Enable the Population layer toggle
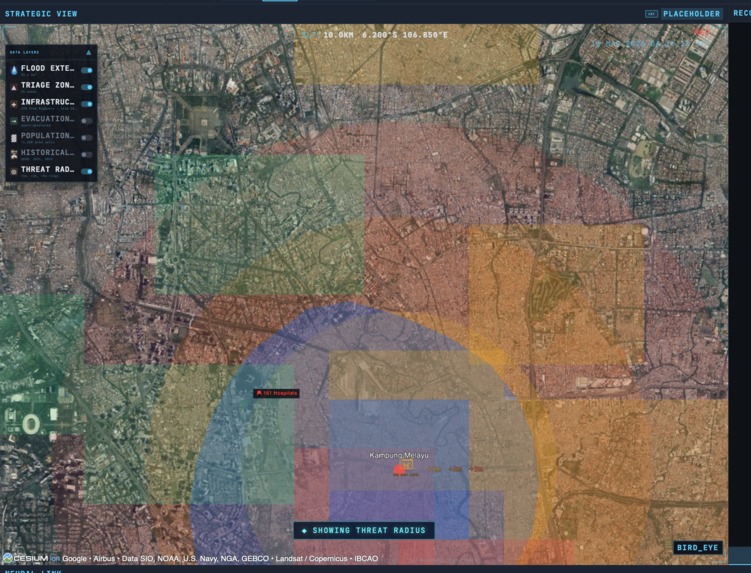The width and height of the screenshot is (751, 573). (87, 138)
